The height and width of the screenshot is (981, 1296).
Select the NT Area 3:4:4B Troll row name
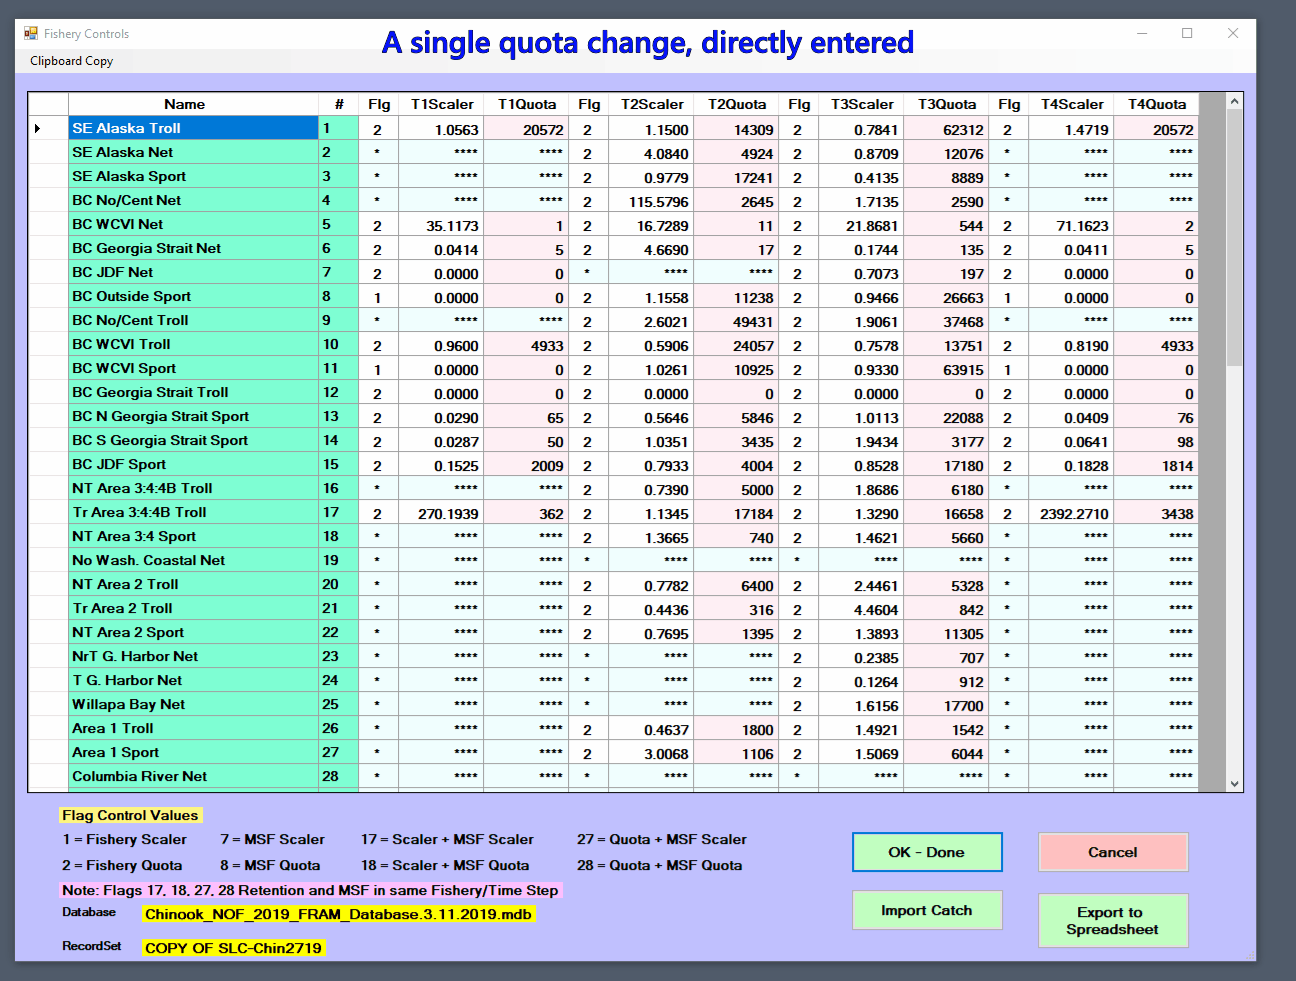pyautogui.click(x=193, y=488)
